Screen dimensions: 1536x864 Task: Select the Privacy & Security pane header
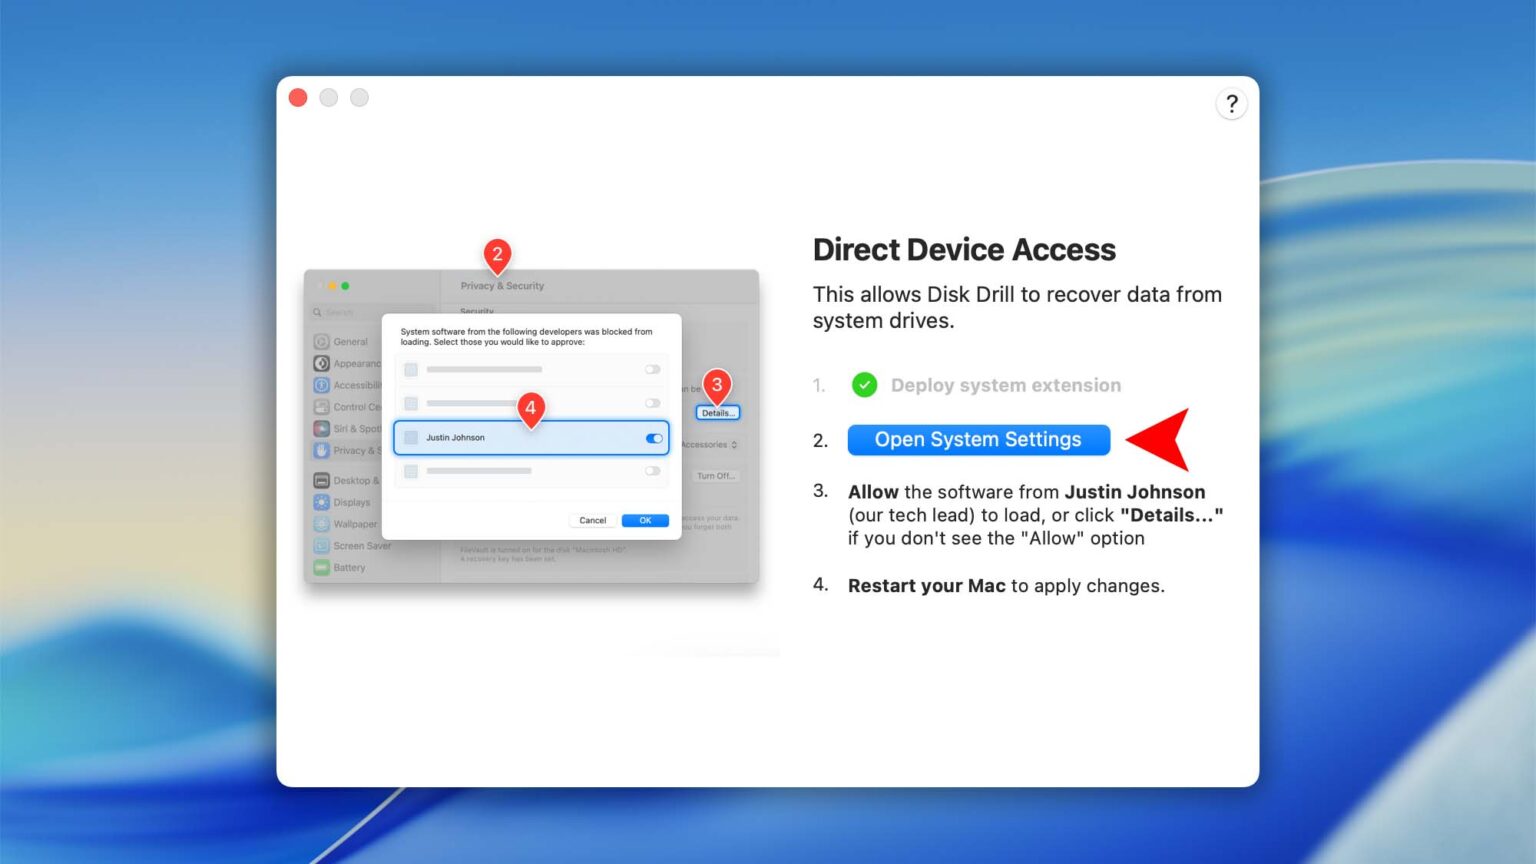pyautogui.click(x=503, y=286)
